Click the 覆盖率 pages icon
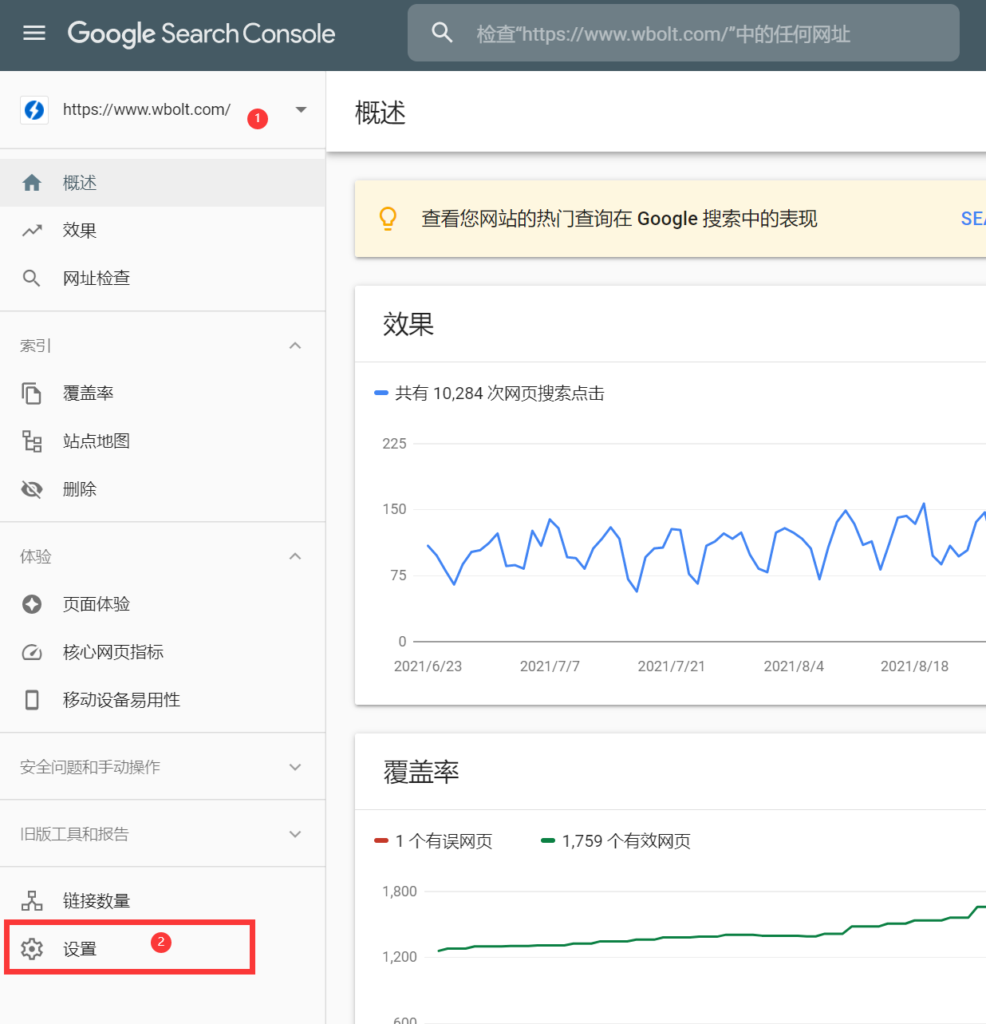 (x=32, y=394)
